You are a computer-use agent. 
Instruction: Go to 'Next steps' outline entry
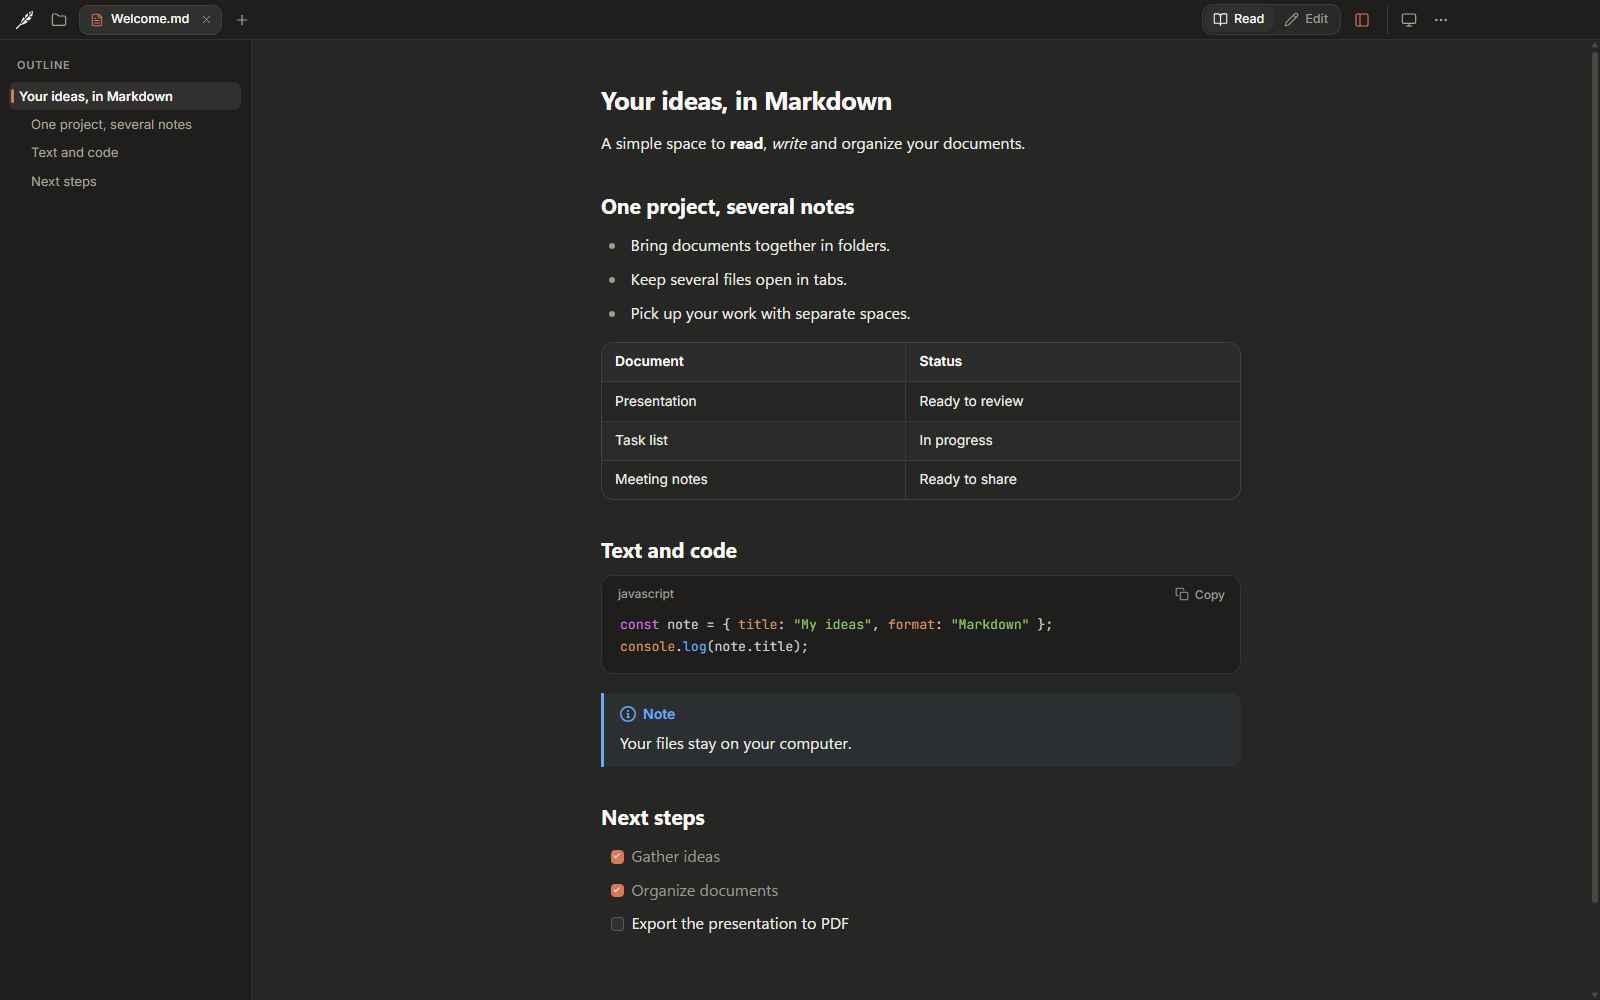64,181
